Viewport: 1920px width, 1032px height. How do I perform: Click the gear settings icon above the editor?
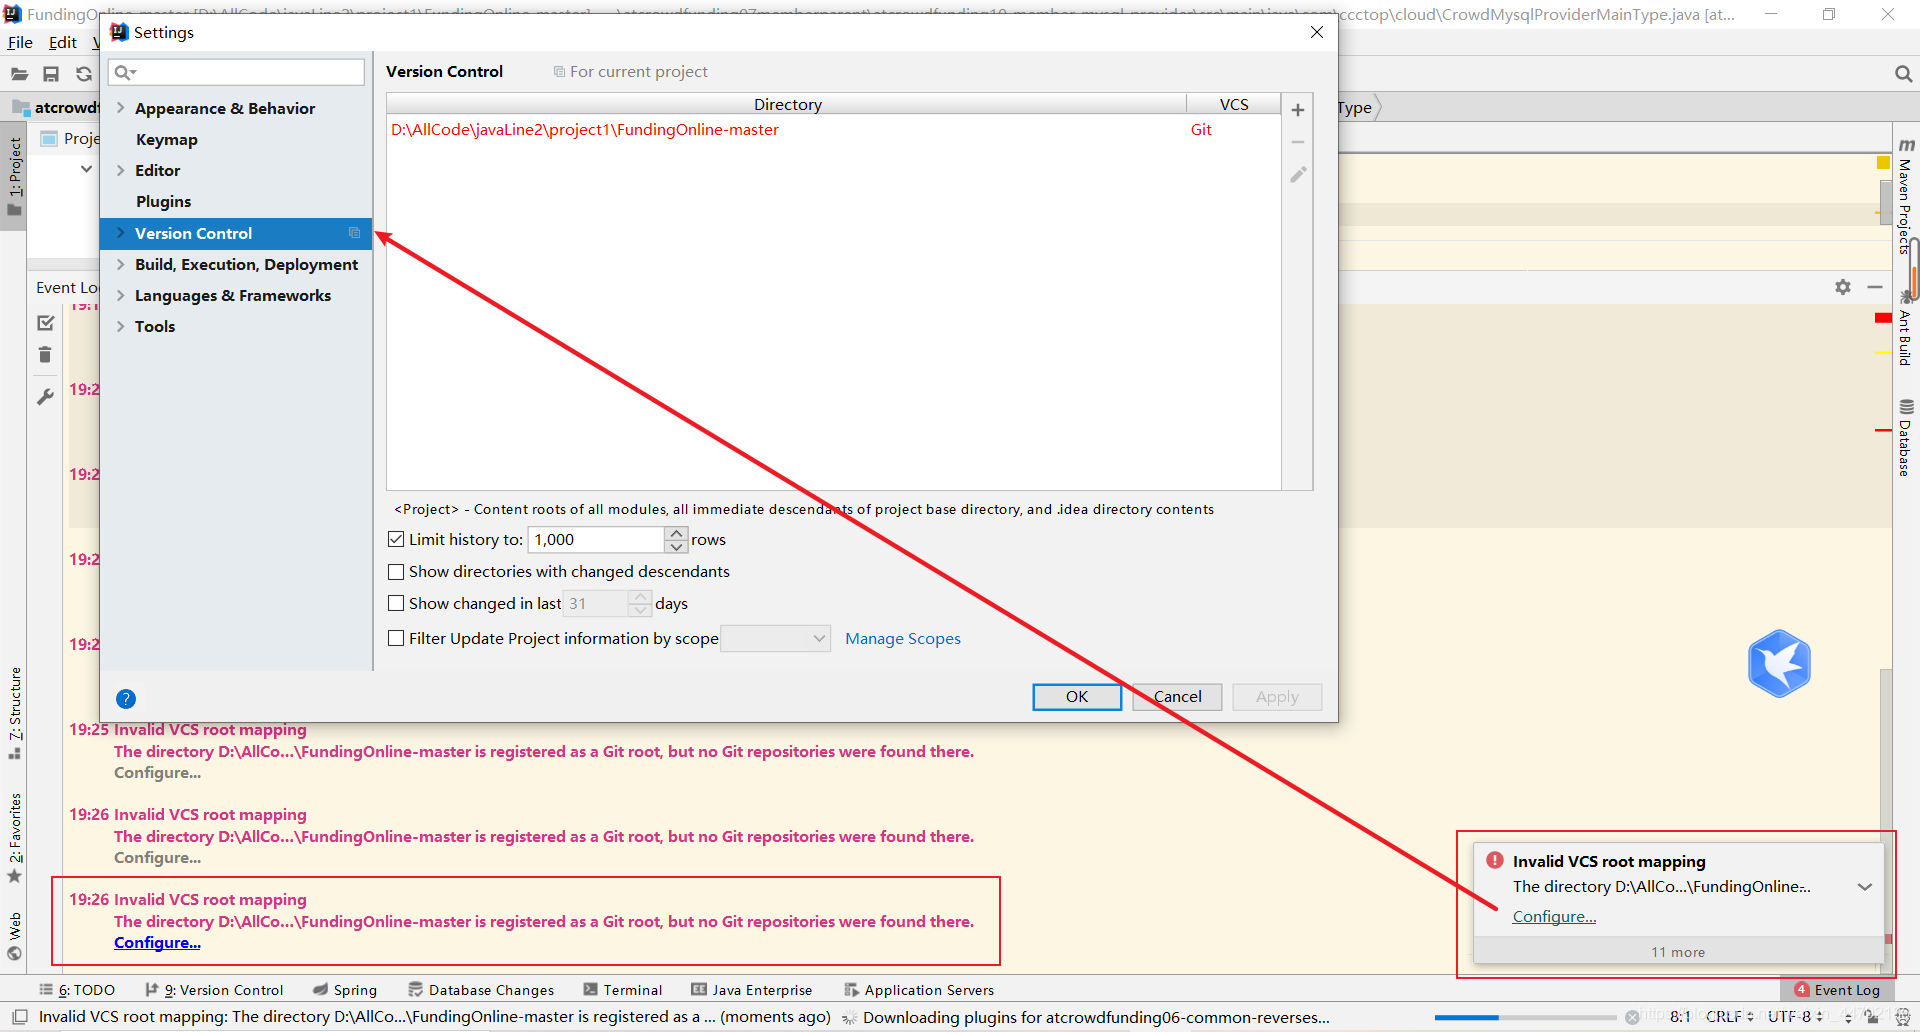(x=1843, y=287)
